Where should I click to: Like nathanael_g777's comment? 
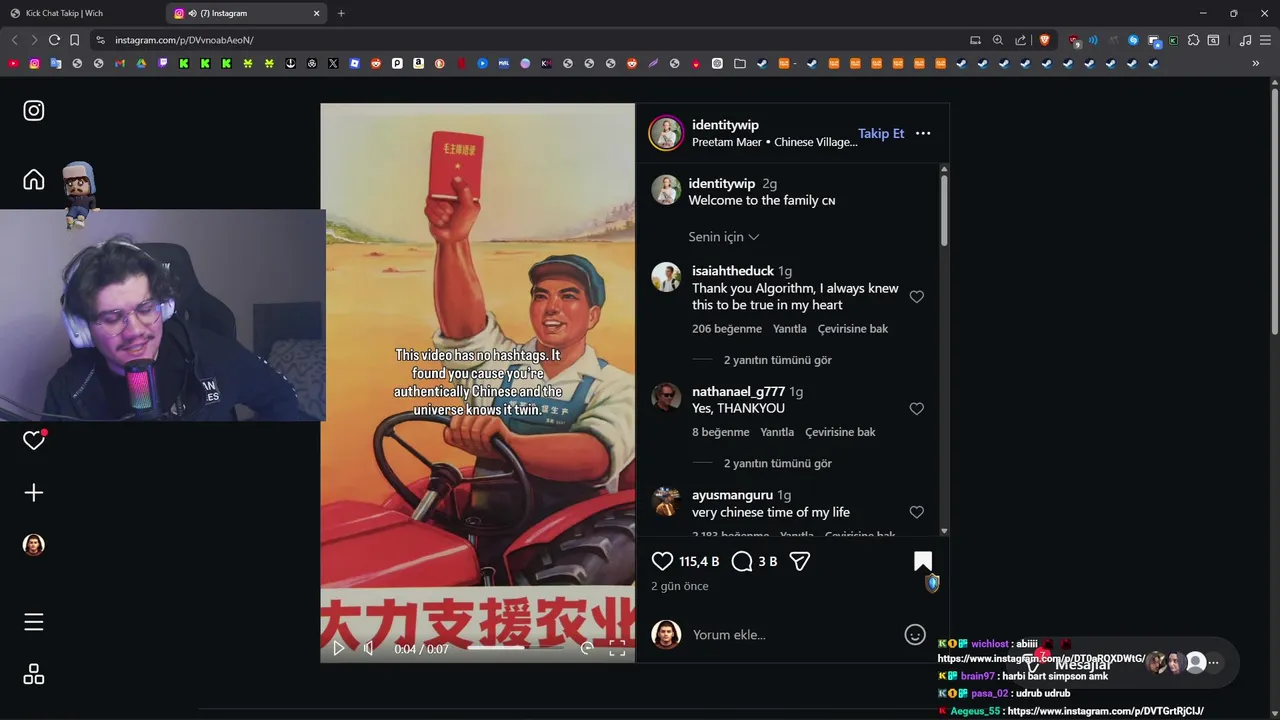(916, 409)
